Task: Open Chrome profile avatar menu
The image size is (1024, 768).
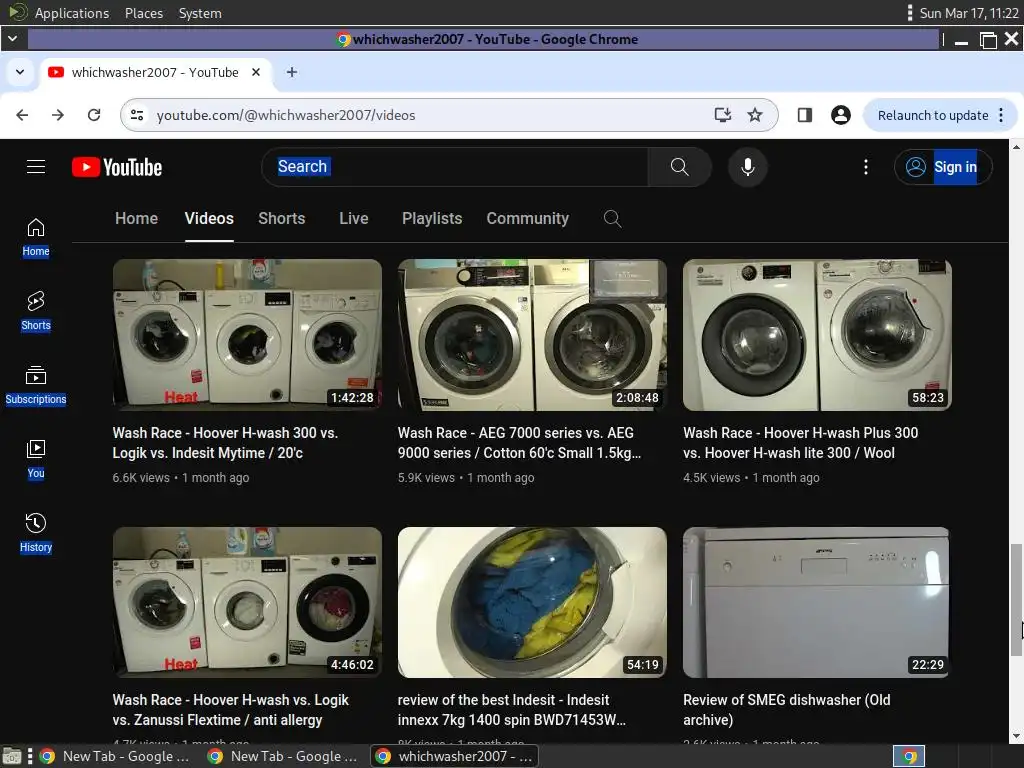Action: [x=840, y=115]
